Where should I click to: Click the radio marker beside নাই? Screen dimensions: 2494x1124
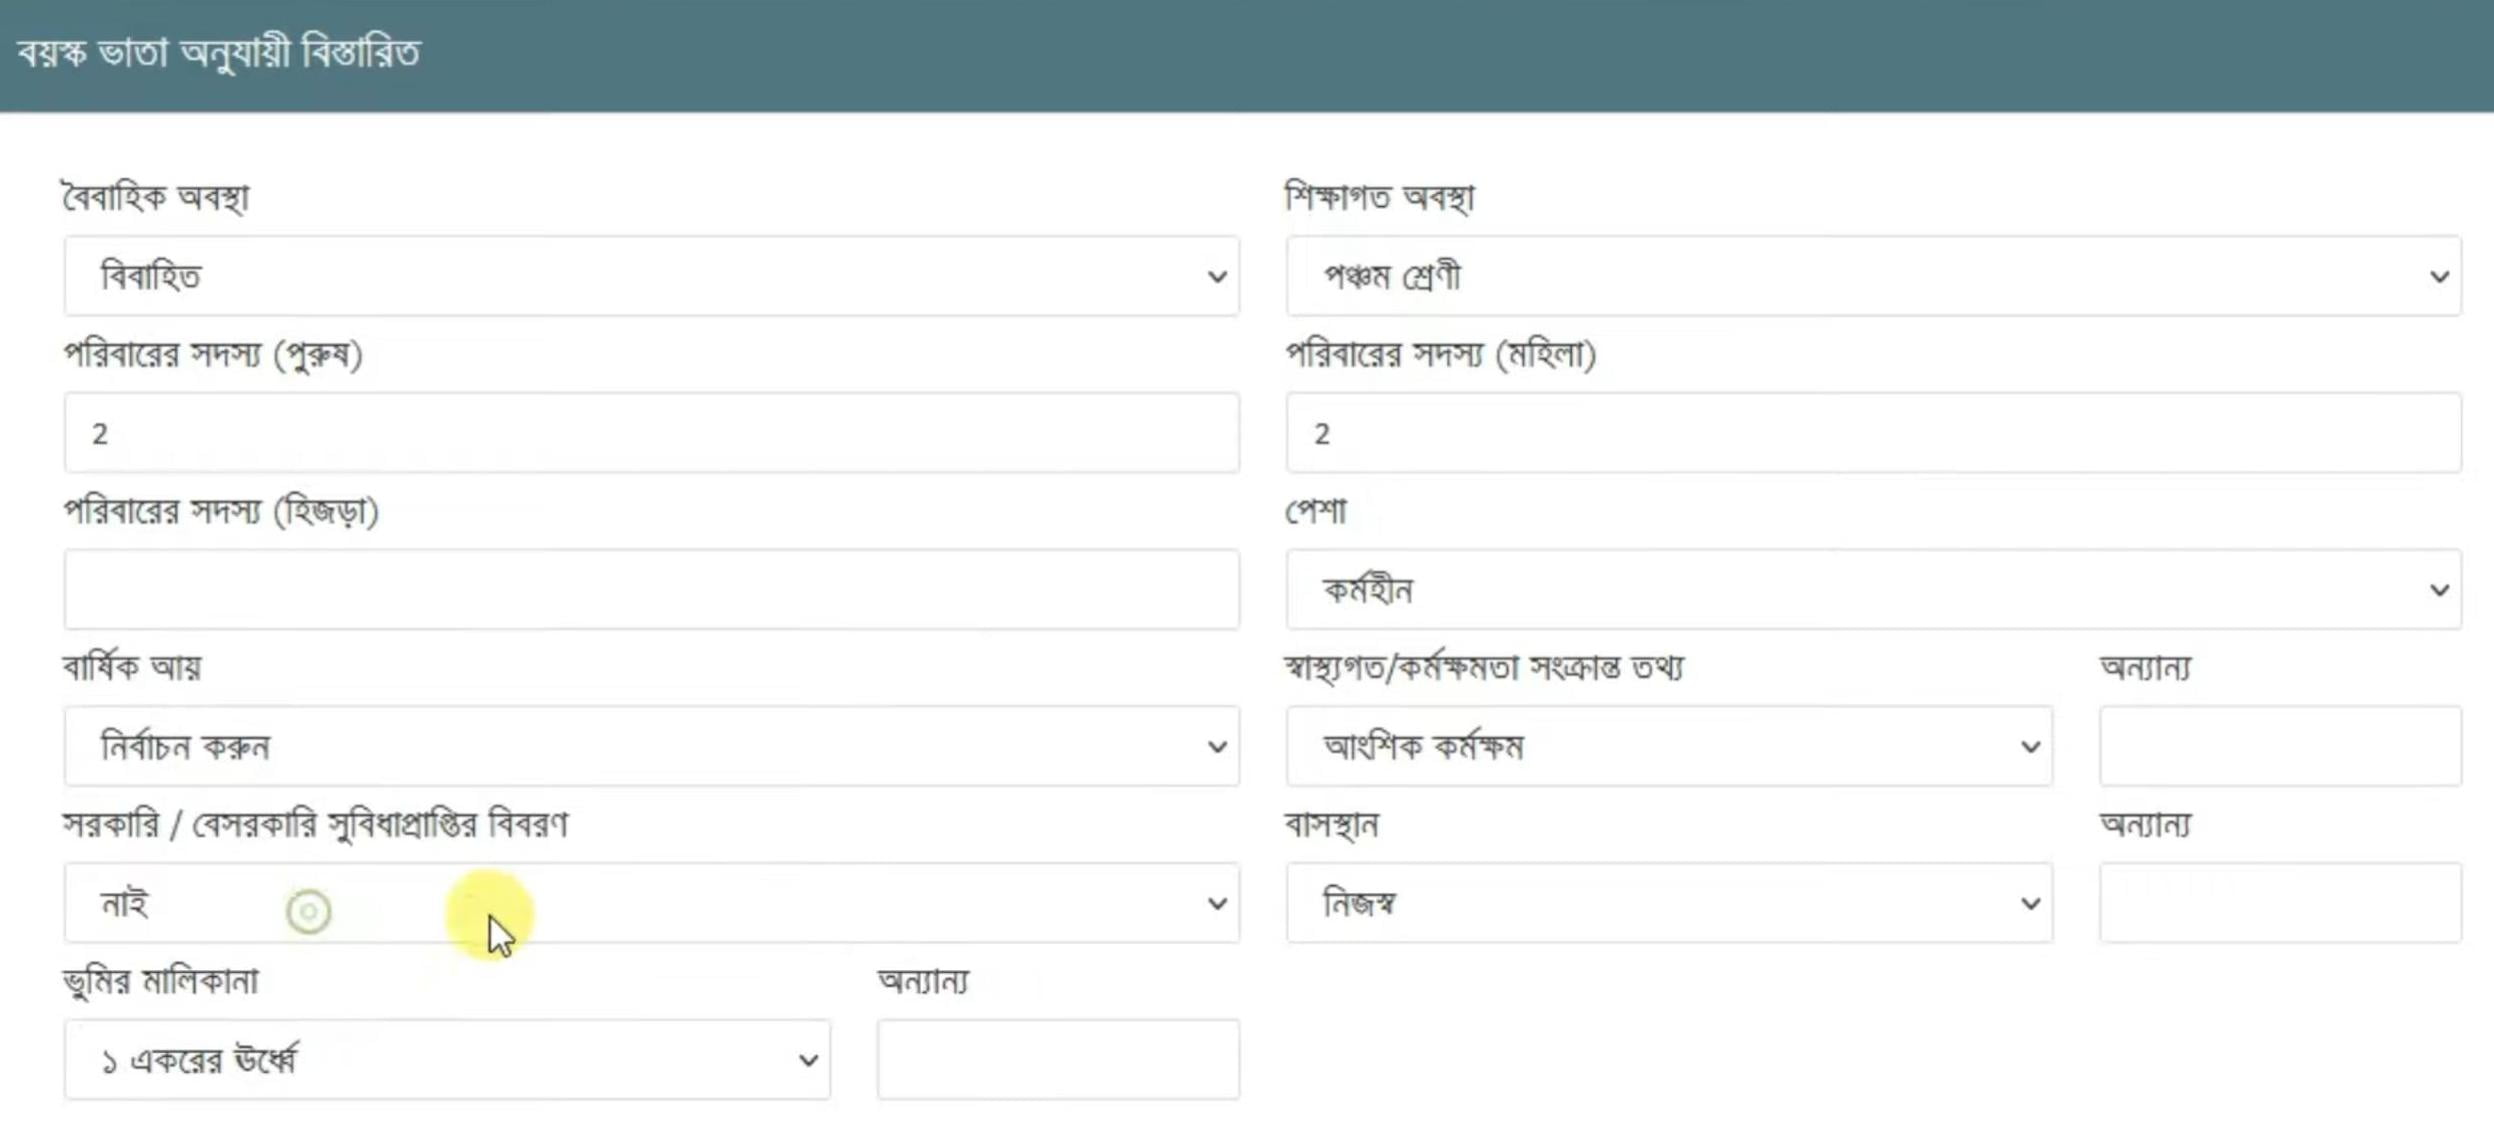coord(310,912)
